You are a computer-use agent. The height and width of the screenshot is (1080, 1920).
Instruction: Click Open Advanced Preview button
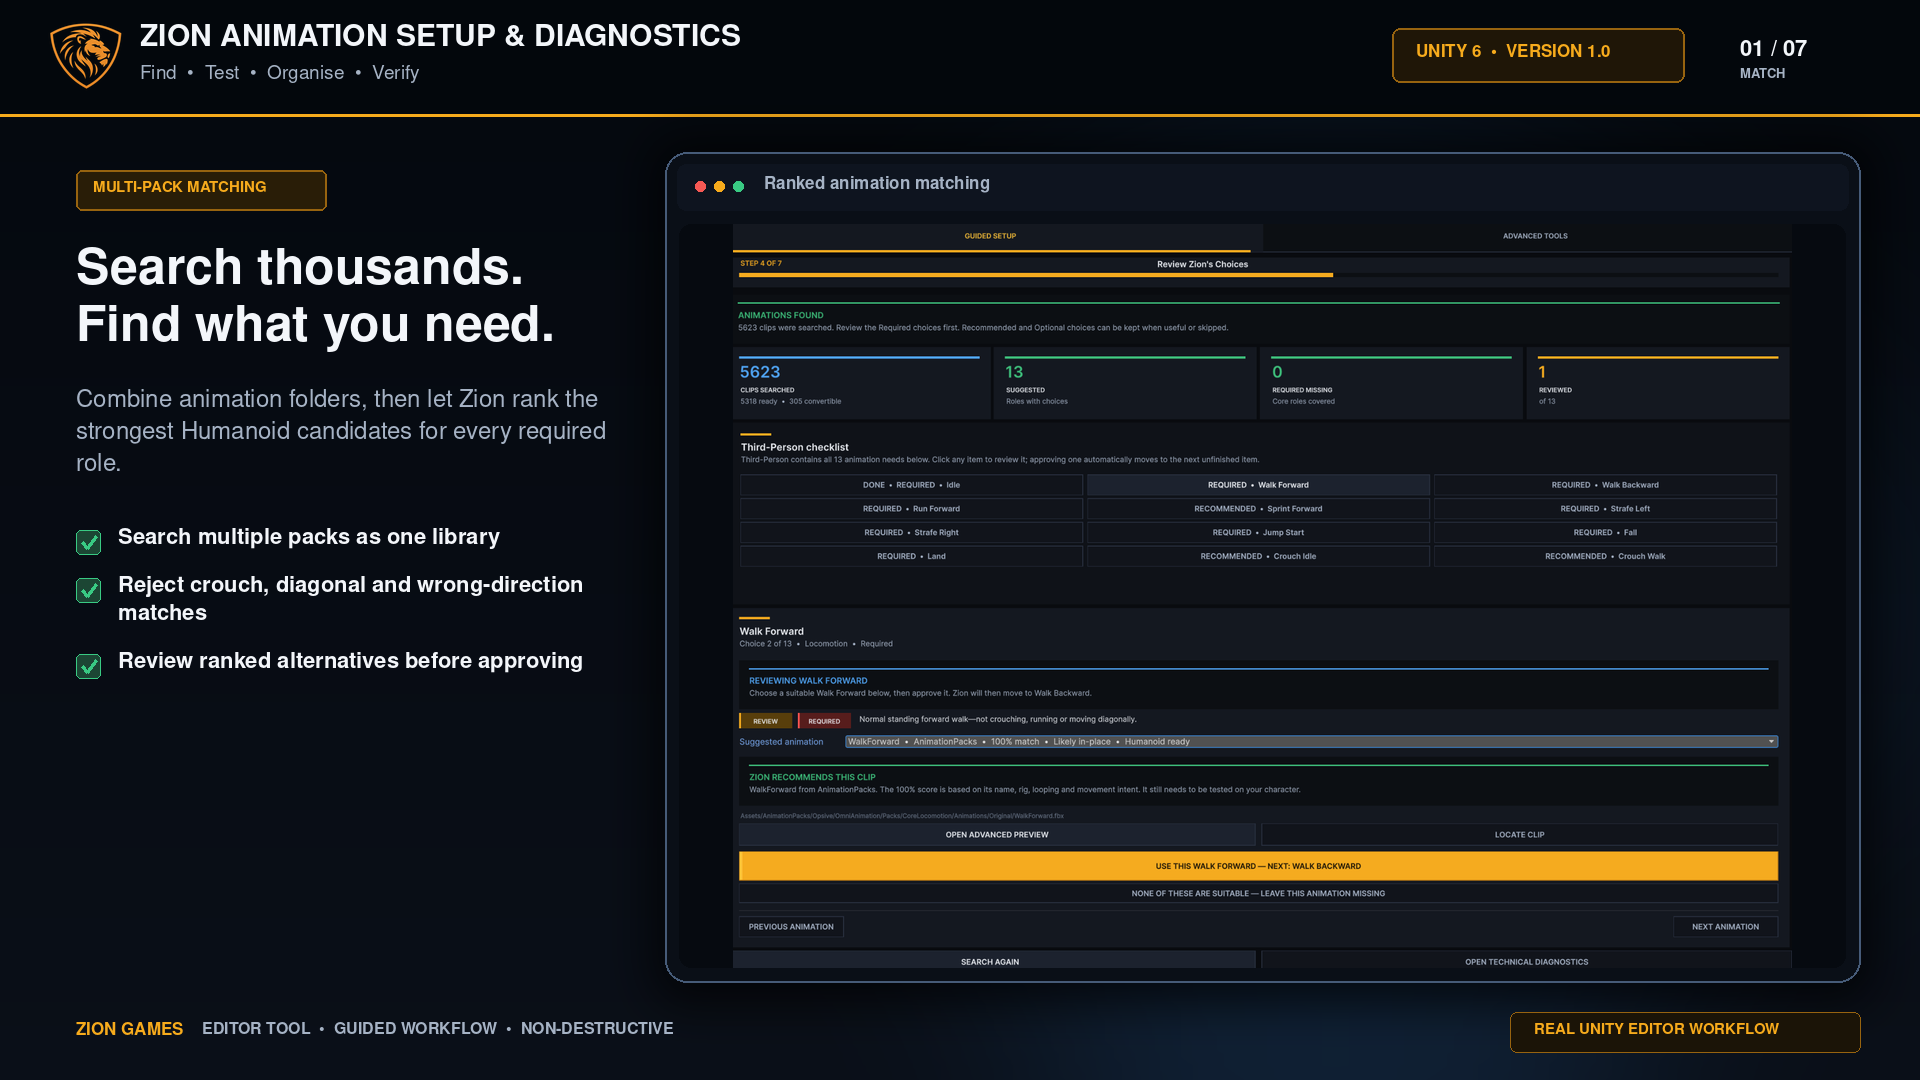click(x=997, y=835)
